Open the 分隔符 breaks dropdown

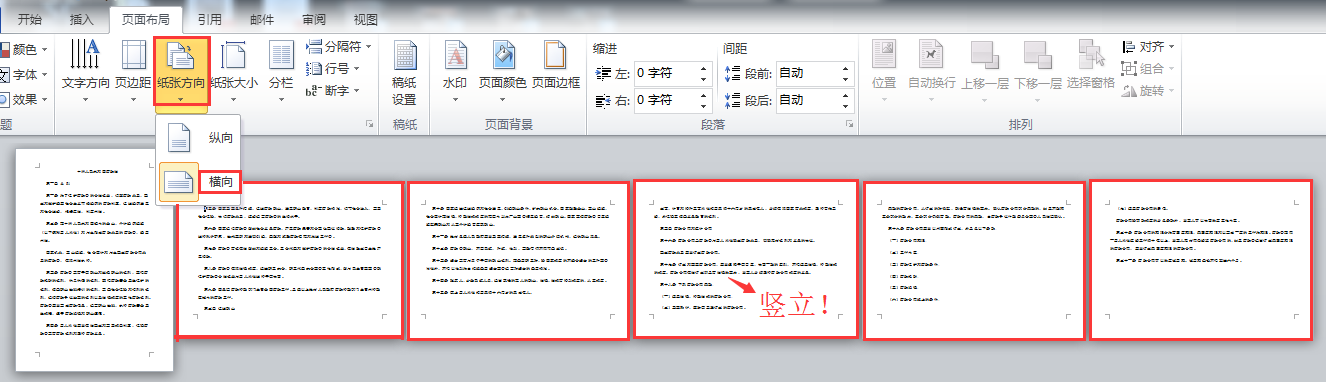(x=338, y=47)
